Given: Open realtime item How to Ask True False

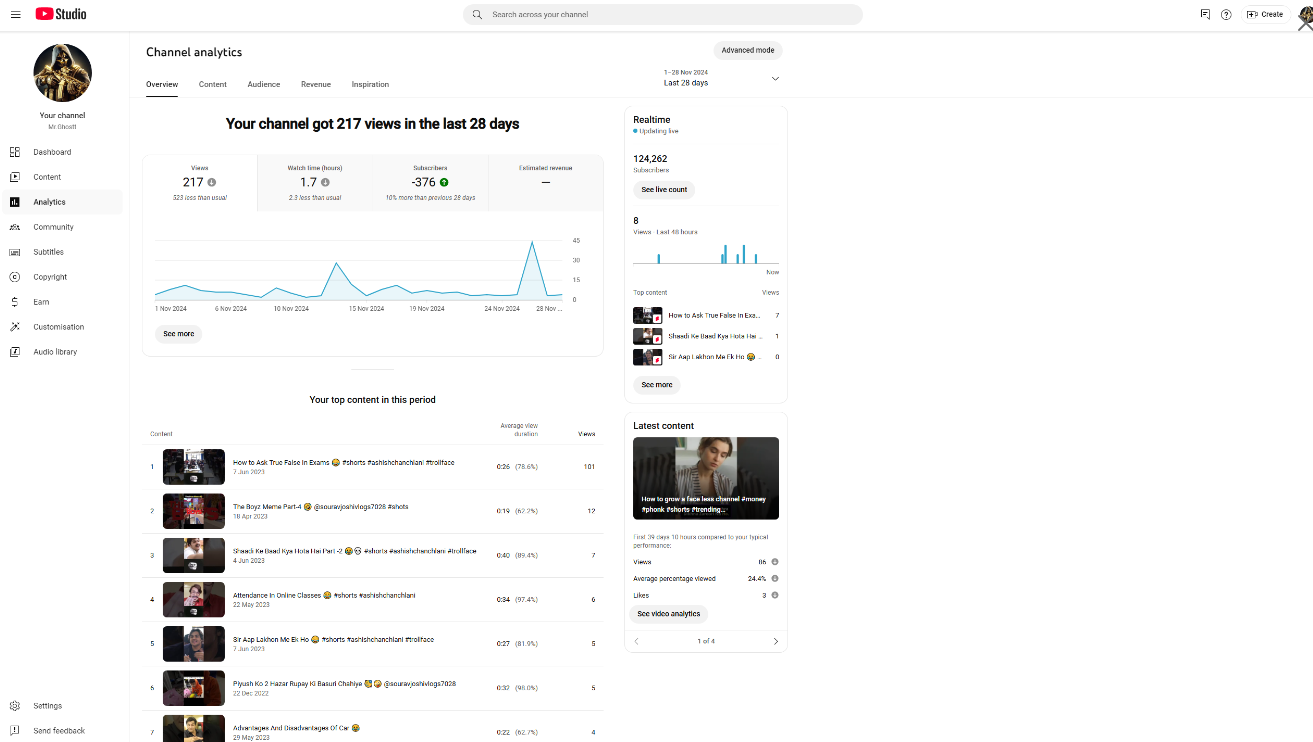Looking at the screenshot, I should tap(706, 315).
